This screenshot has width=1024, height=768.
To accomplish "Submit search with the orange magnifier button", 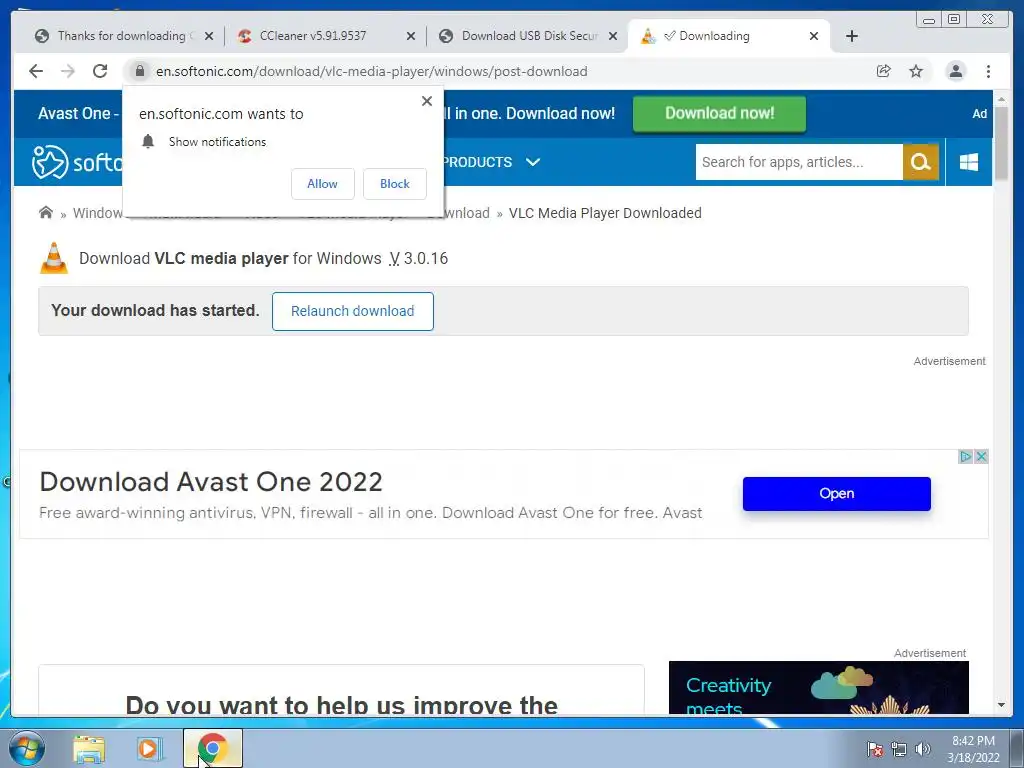I will point(921,162).
